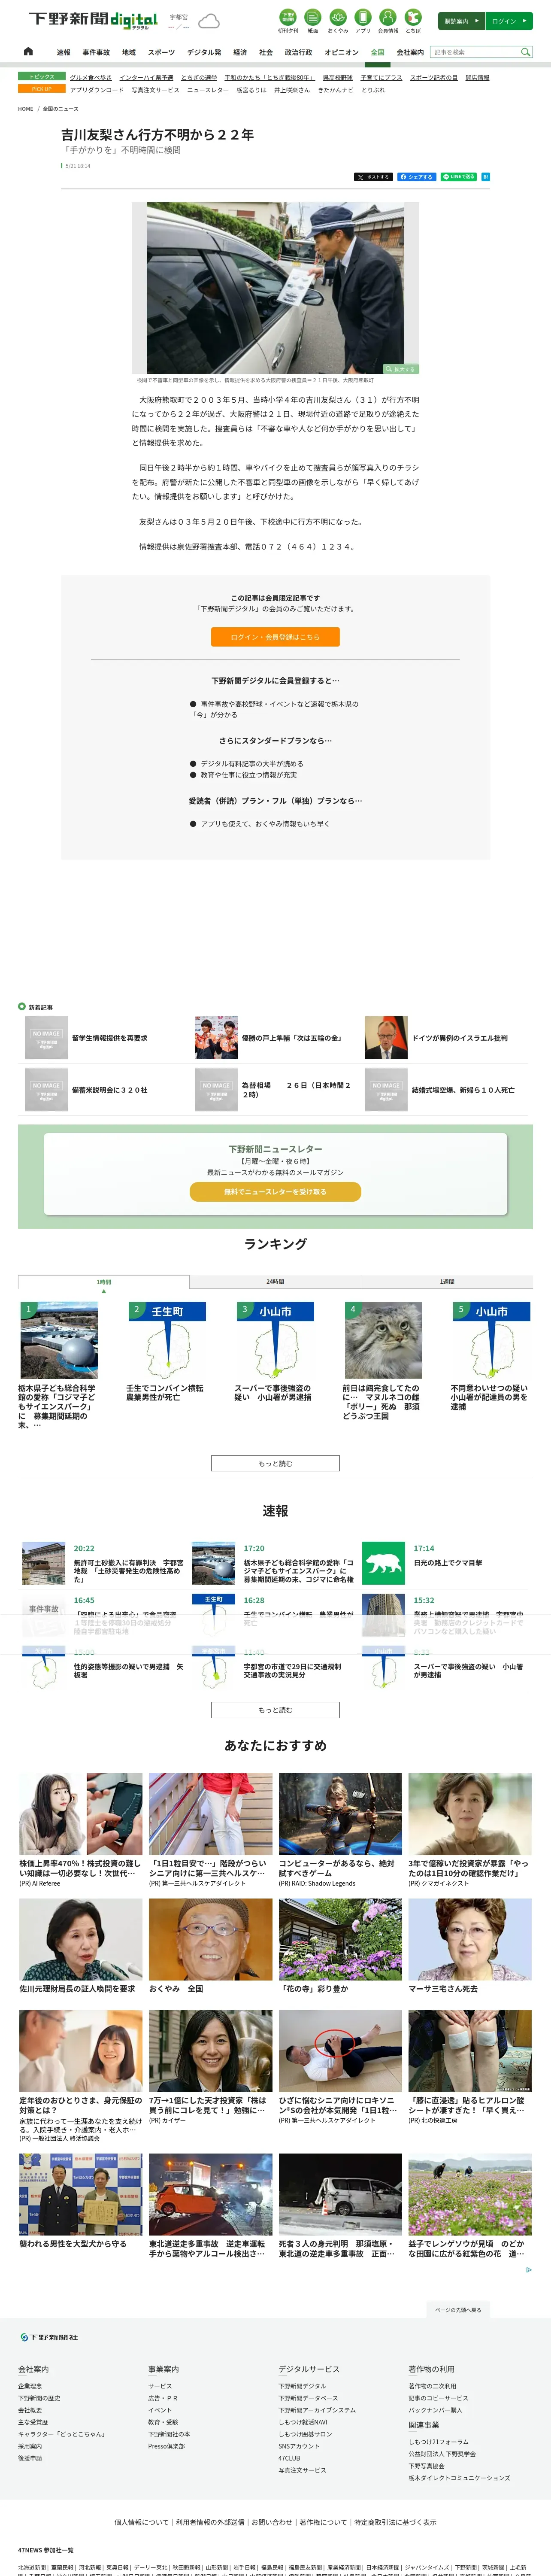Screen dimensions: 551x2576
Task: Open the スポーツ menu item
Action: (161, 52)
